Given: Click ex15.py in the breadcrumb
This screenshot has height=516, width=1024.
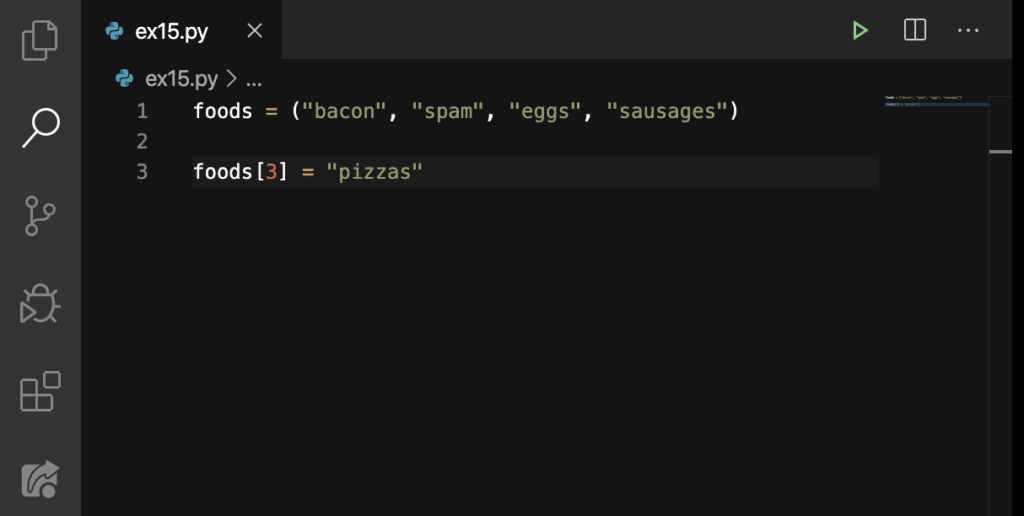Looking at the screenshot, I should (181, 79).
